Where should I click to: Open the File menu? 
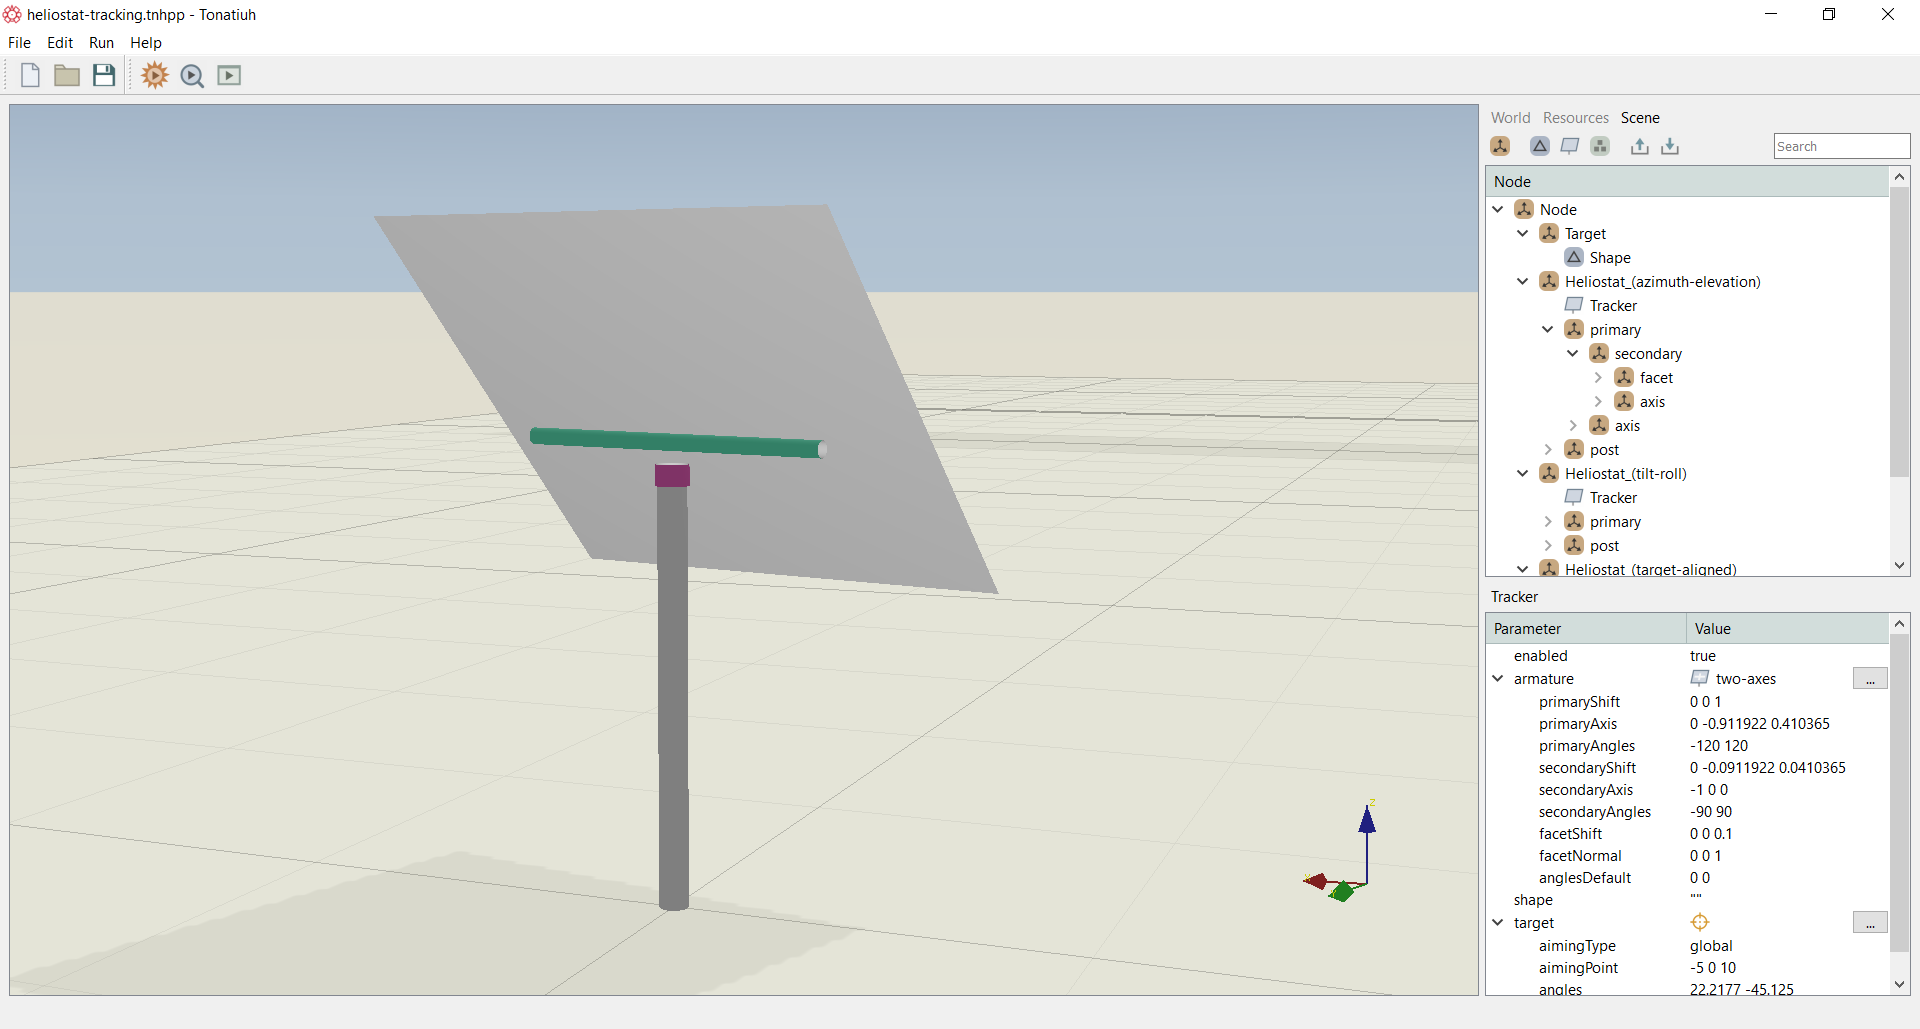(19, 43)
